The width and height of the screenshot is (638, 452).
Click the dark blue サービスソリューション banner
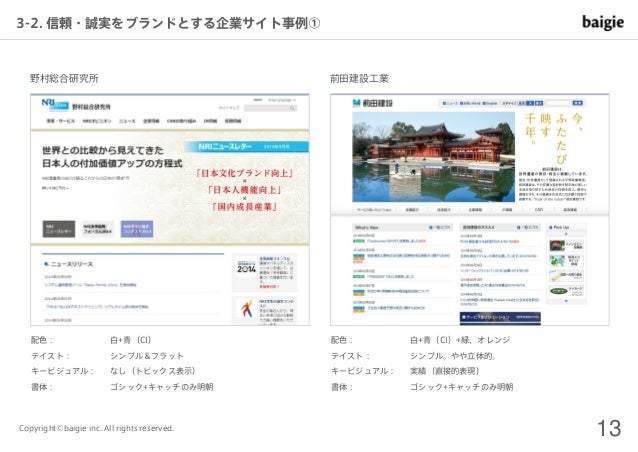pyautogui.click(x=500, y=317)
